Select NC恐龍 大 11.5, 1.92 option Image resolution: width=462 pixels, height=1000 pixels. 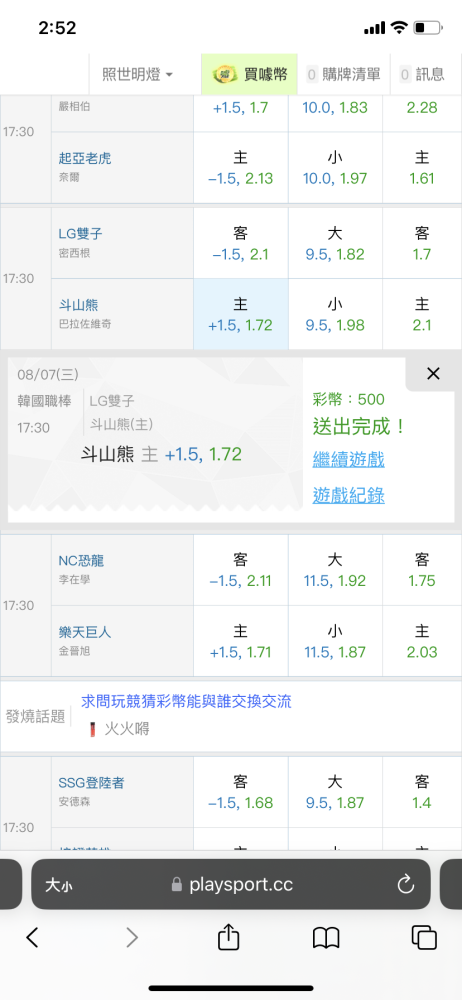[335, 570]
